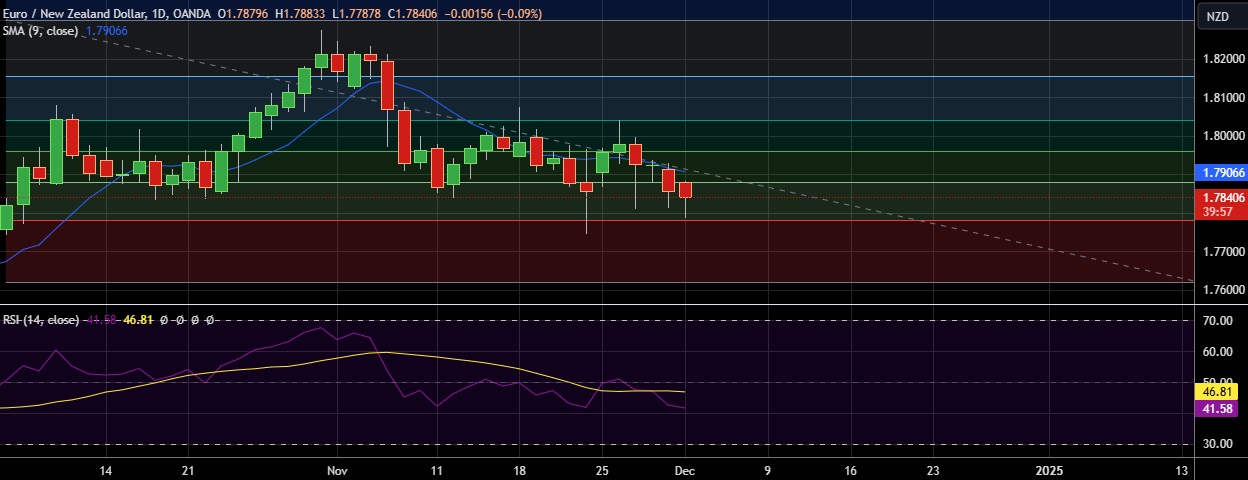The image size is (1248, 480).
Task: Click the yellow 46.81 RSI axis label
Action: tap(1218, 392)
